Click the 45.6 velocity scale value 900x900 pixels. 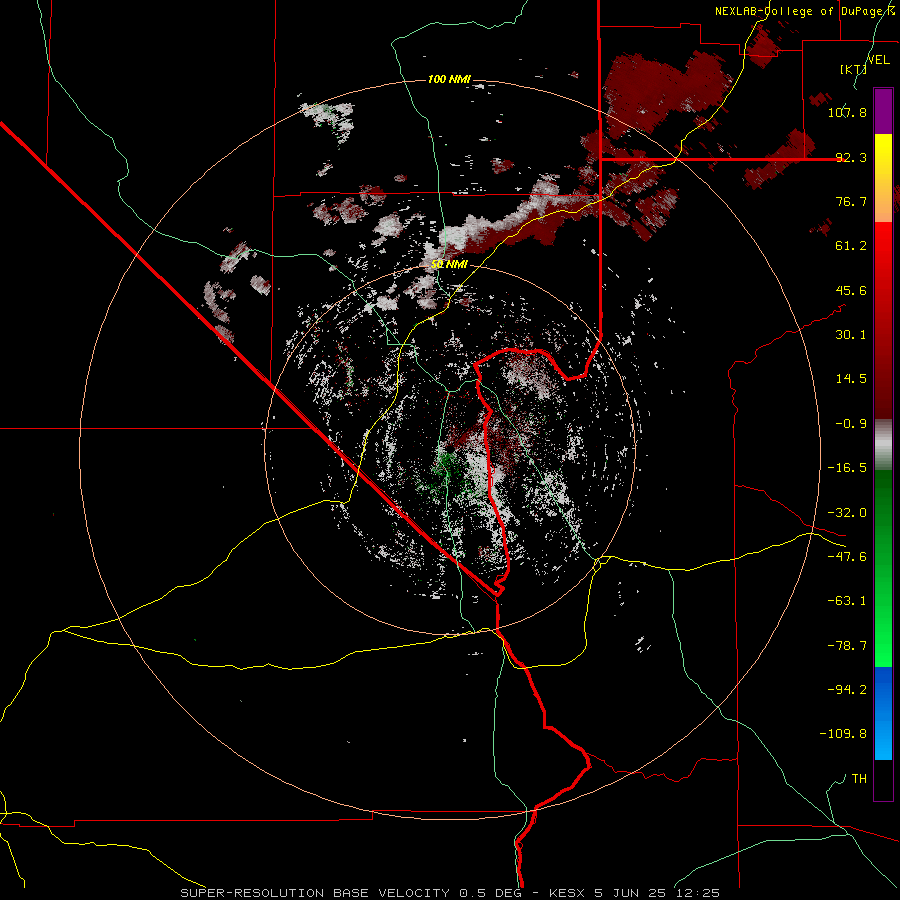pos(851,290)
